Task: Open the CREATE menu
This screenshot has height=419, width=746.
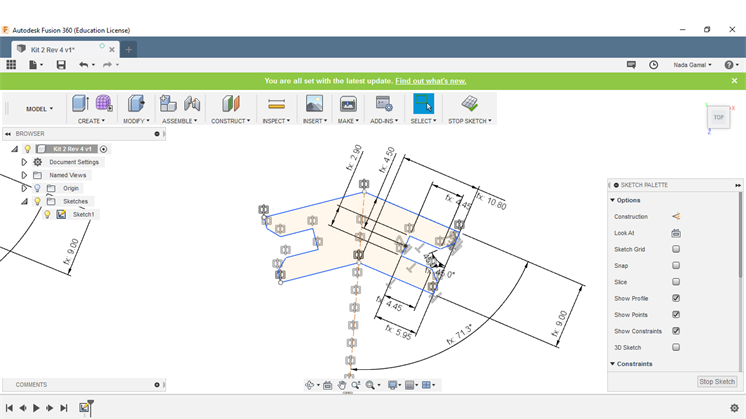Action: pyautogui.click(x=91, y=121)
